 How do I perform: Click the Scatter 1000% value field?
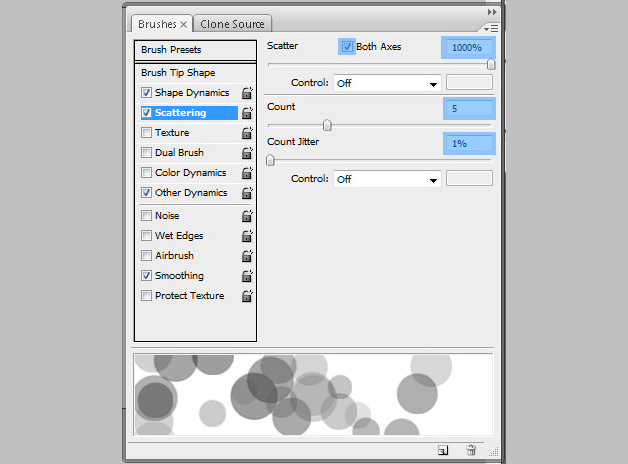click(468, 48)
